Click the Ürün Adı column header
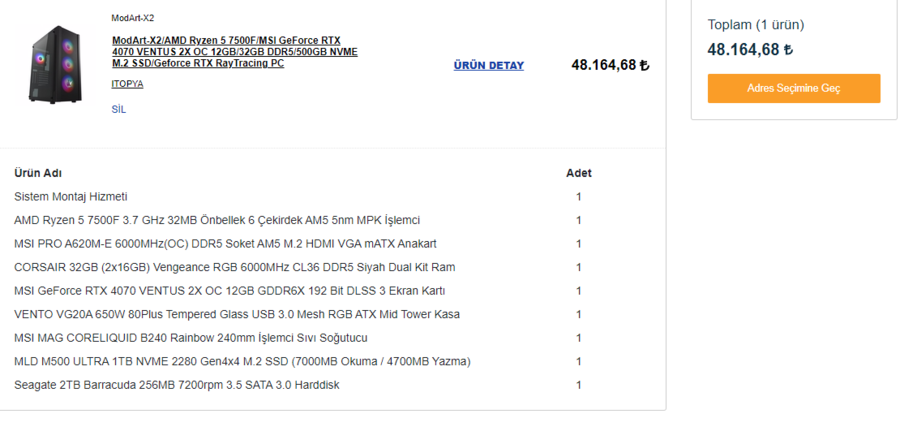Viewport: 900px width, 431px height. point(38,173)
